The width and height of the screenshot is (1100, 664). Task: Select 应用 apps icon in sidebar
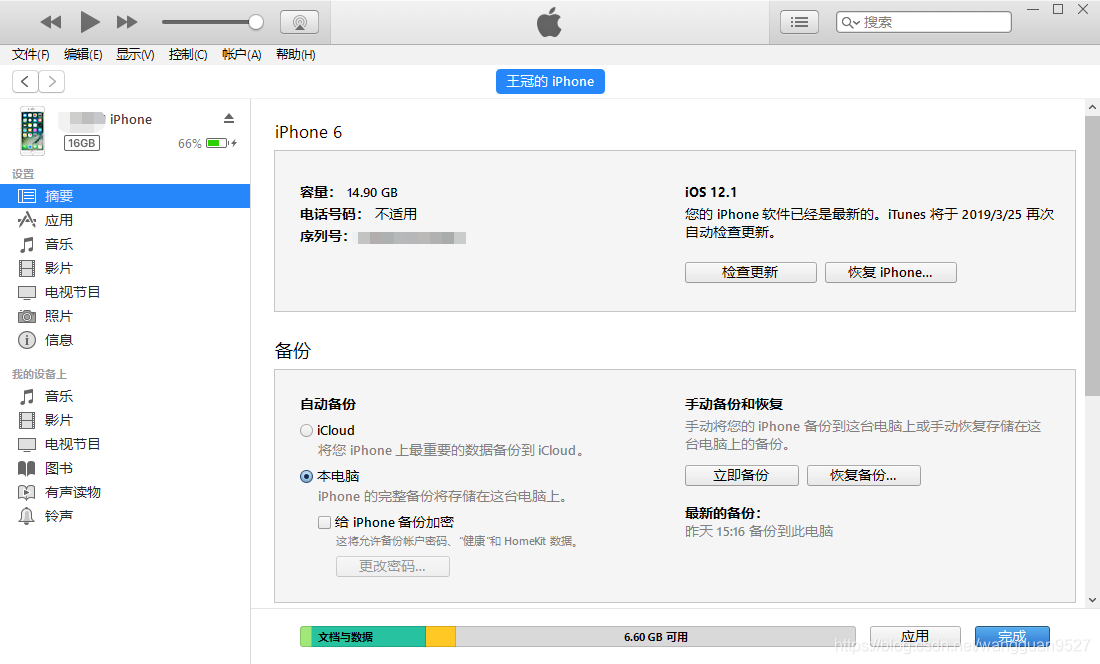(x=27, y=220)
